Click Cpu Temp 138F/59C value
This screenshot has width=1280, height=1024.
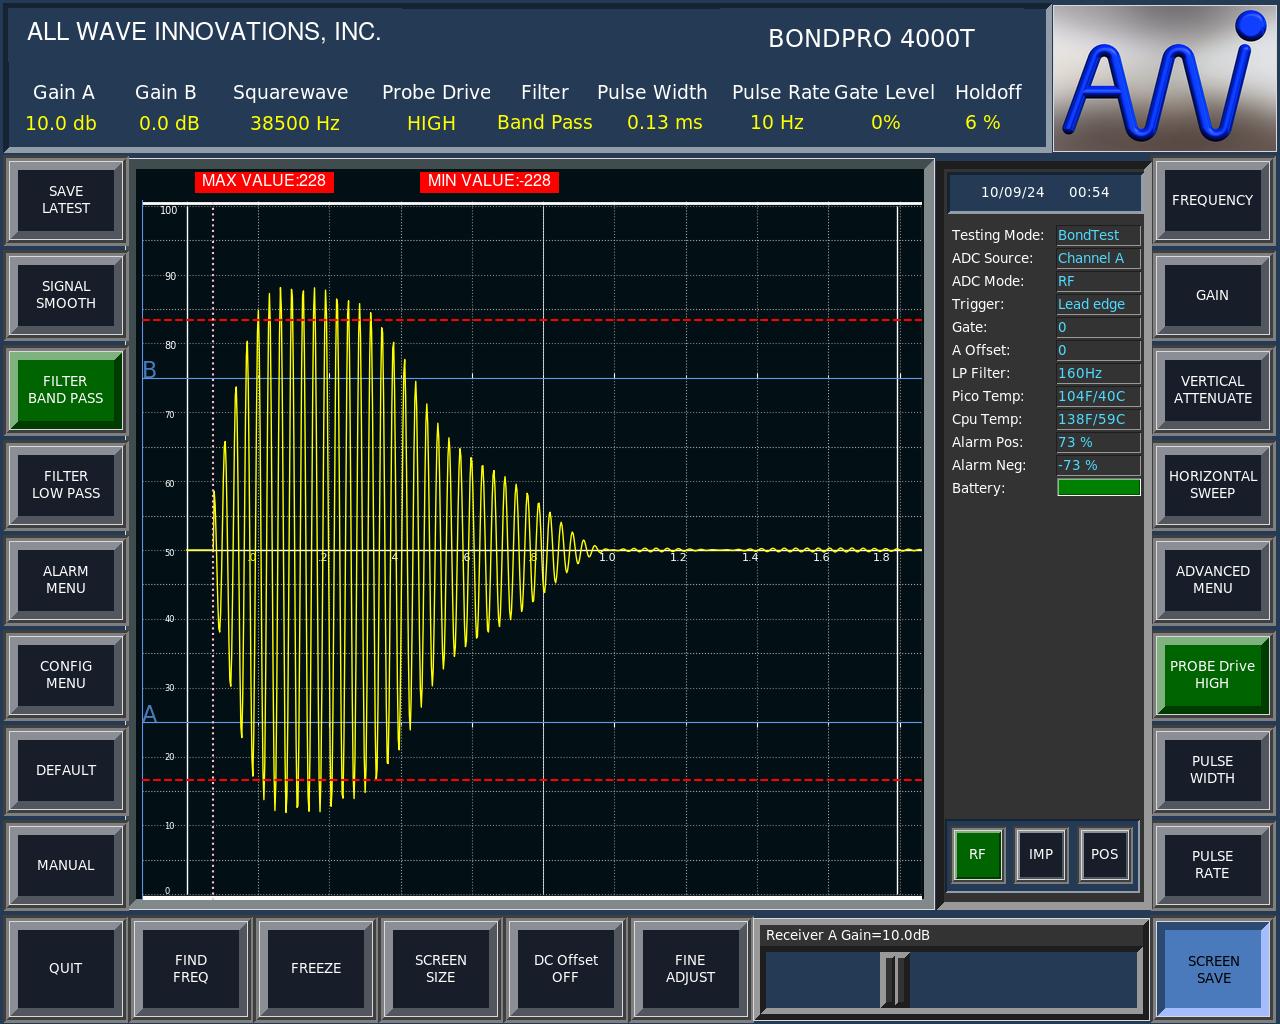point(1098,419)
